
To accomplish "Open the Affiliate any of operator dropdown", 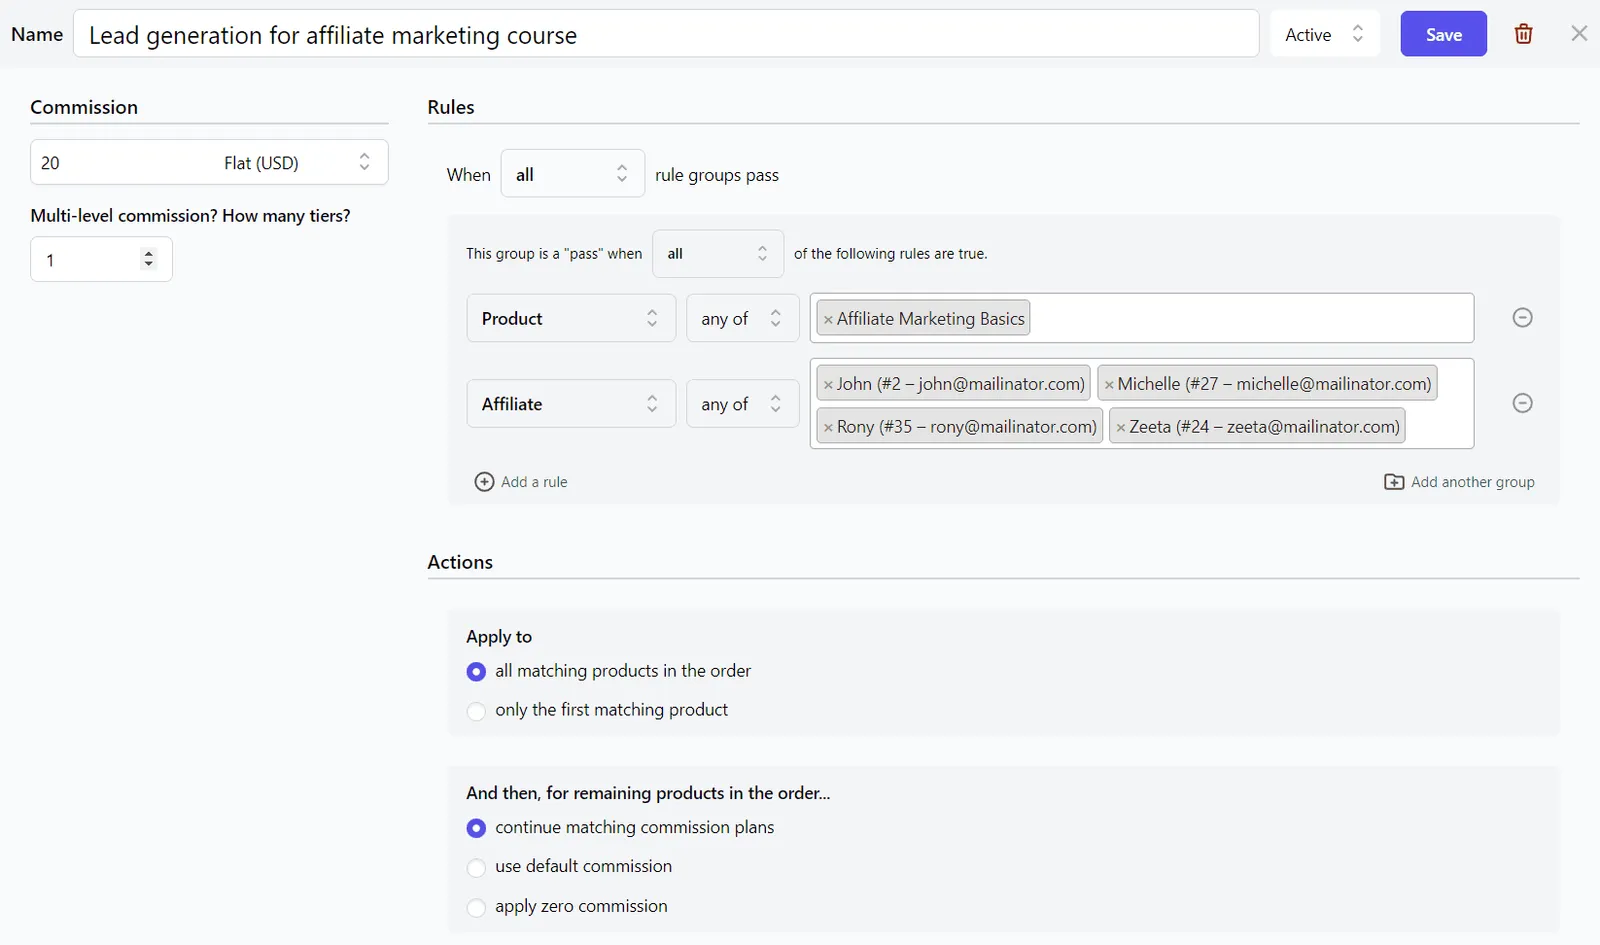I will (742, 404).
